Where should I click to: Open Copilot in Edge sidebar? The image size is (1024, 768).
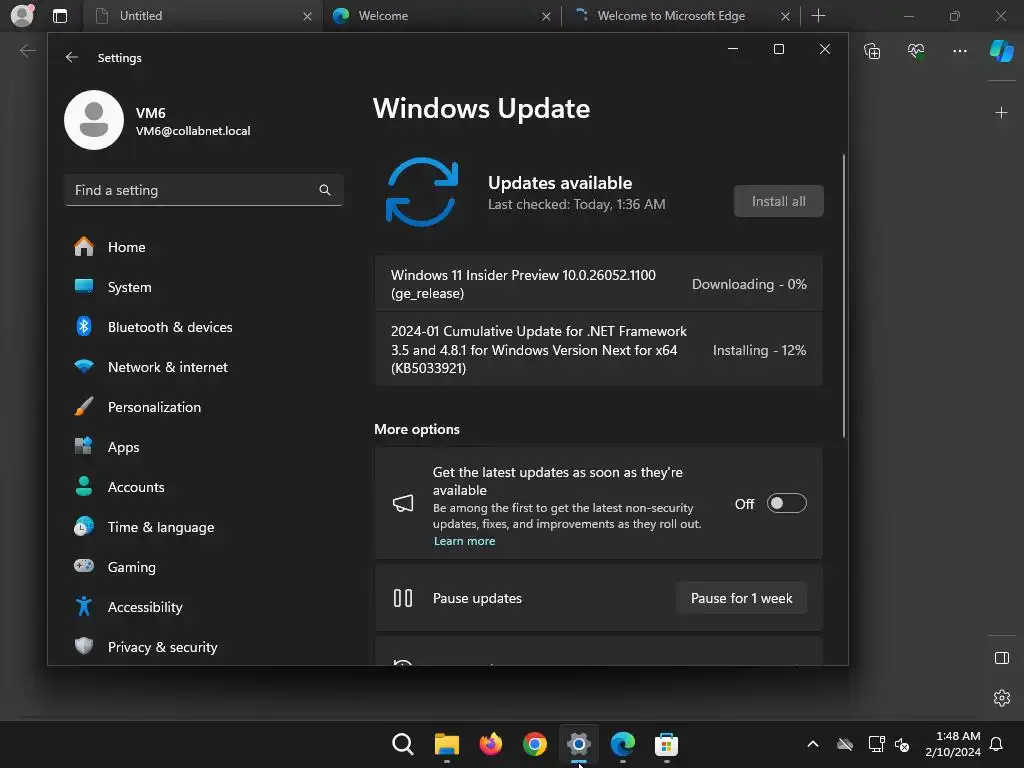tap(1002, 51)
